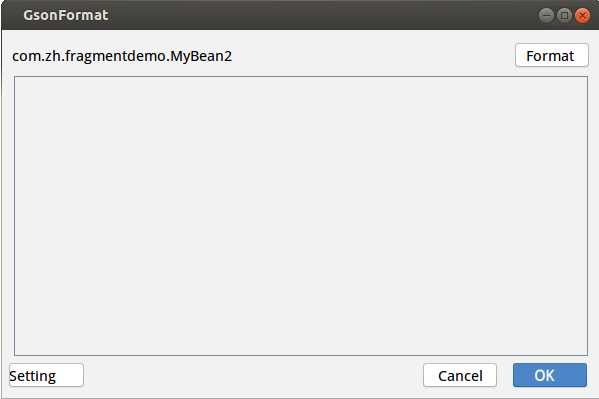Image resolution: width=599 pixels, height=399 pixels.
Task: Maximize the GsonFormat window
Action: [564, 15]
